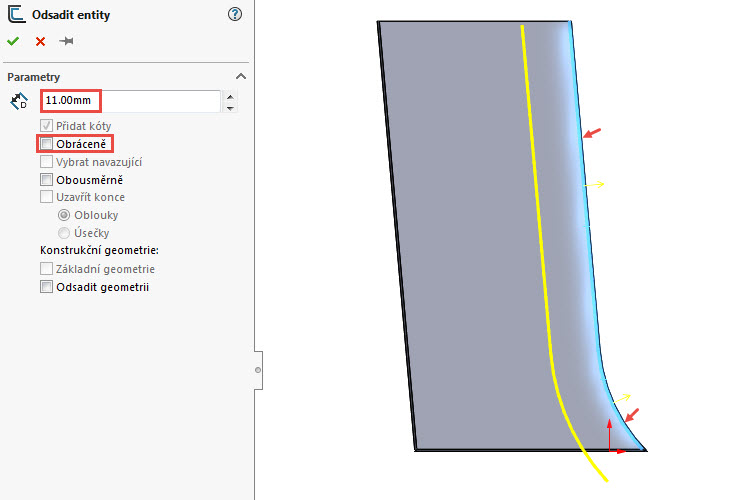Decrease offset distance with down arrow
The height and width of the screenshot is (500, 750).
tap(231, 108)
